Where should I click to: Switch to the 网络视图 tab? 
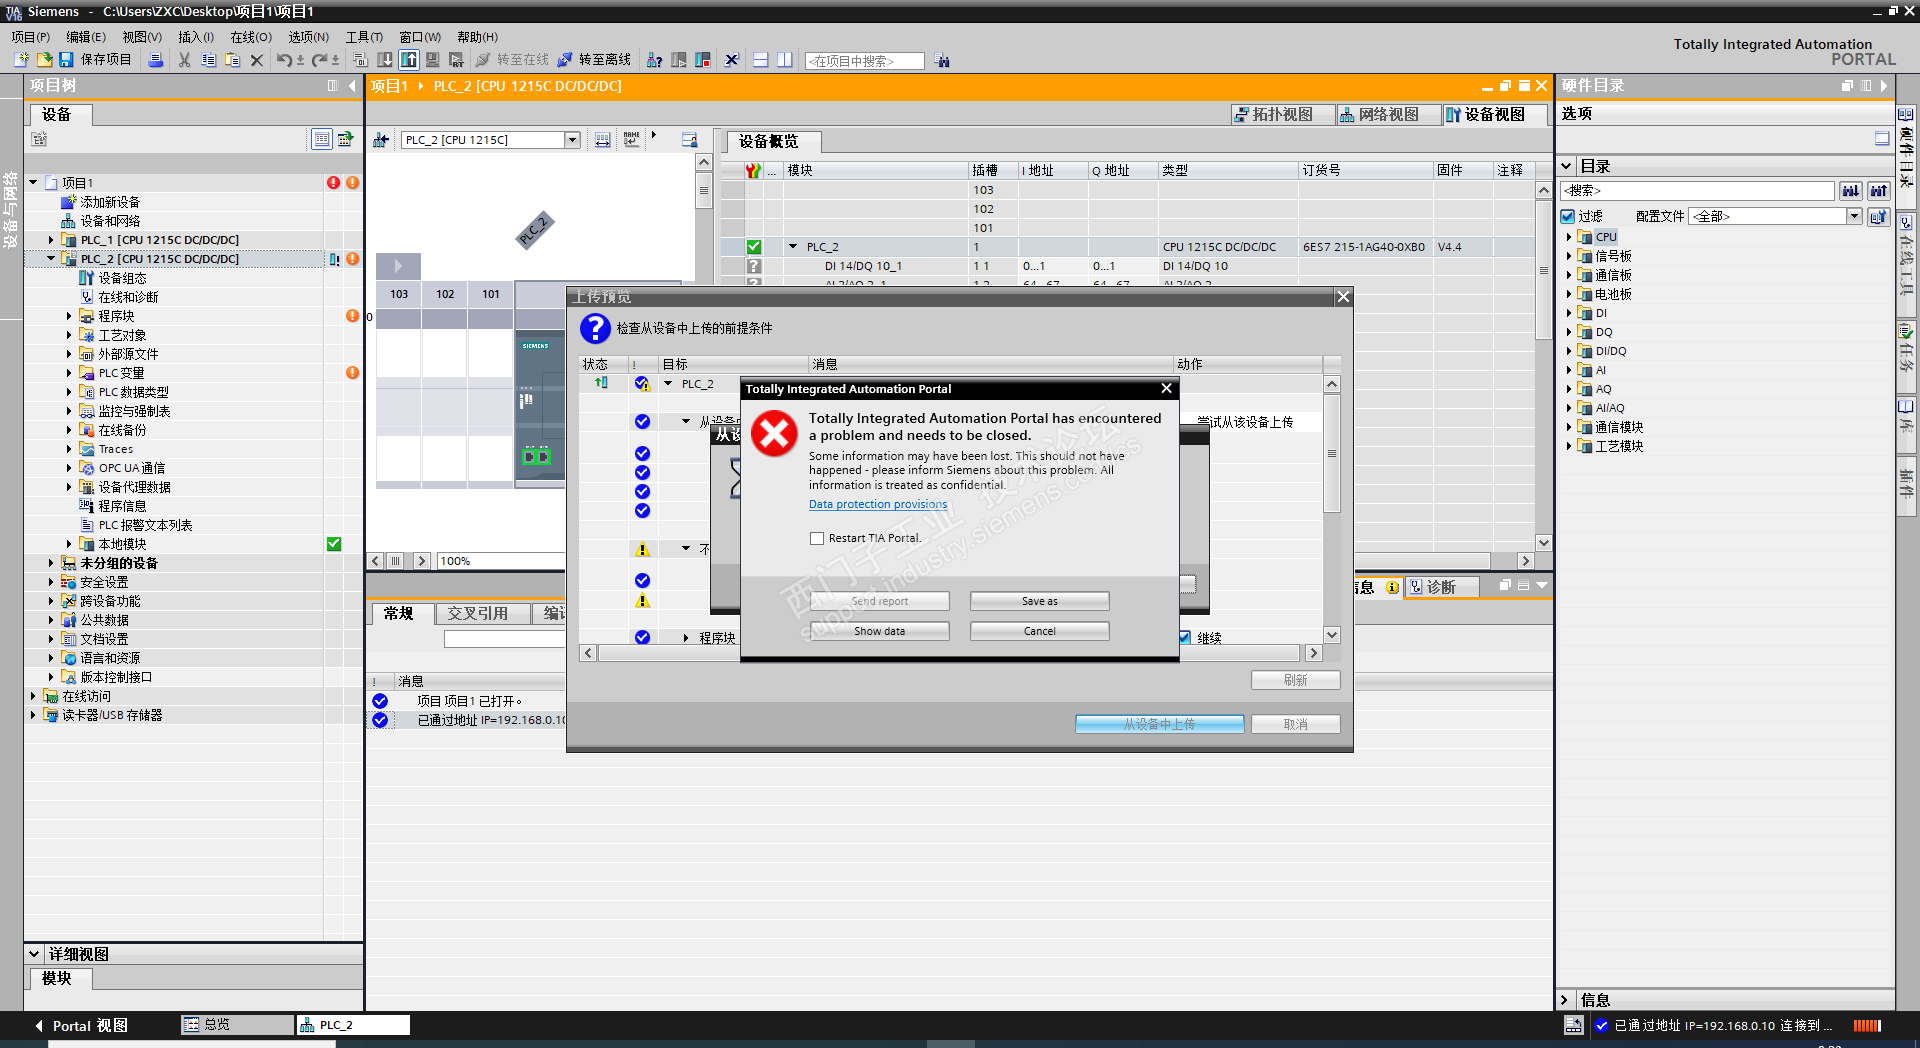(1389, 115)
